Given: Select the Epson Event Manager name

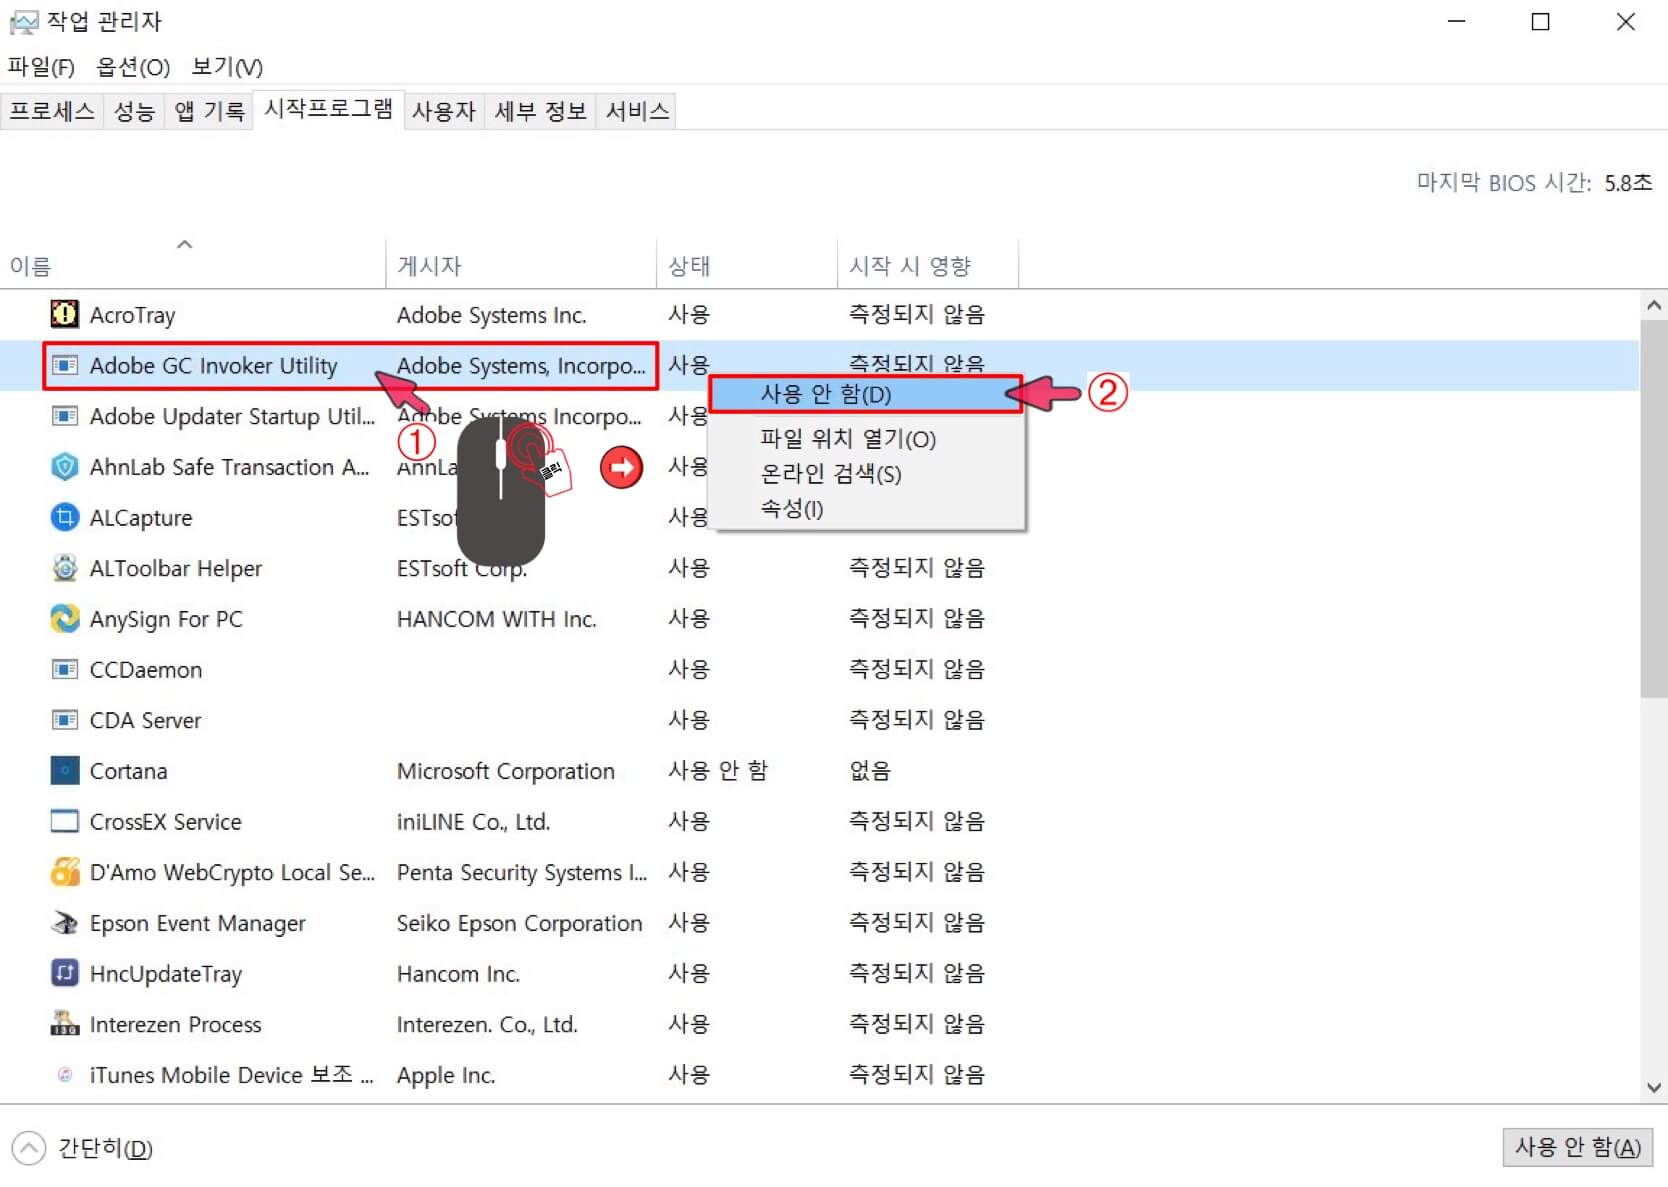Looking at the screenshot, I should [x=197, y=923].
